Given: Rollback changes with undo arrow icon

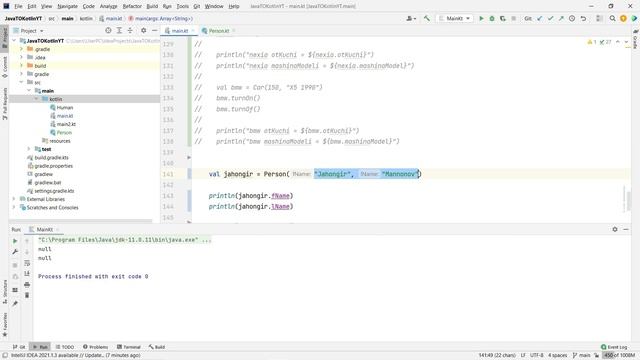Looking at the screenshot, I should [x=583, y=18].
